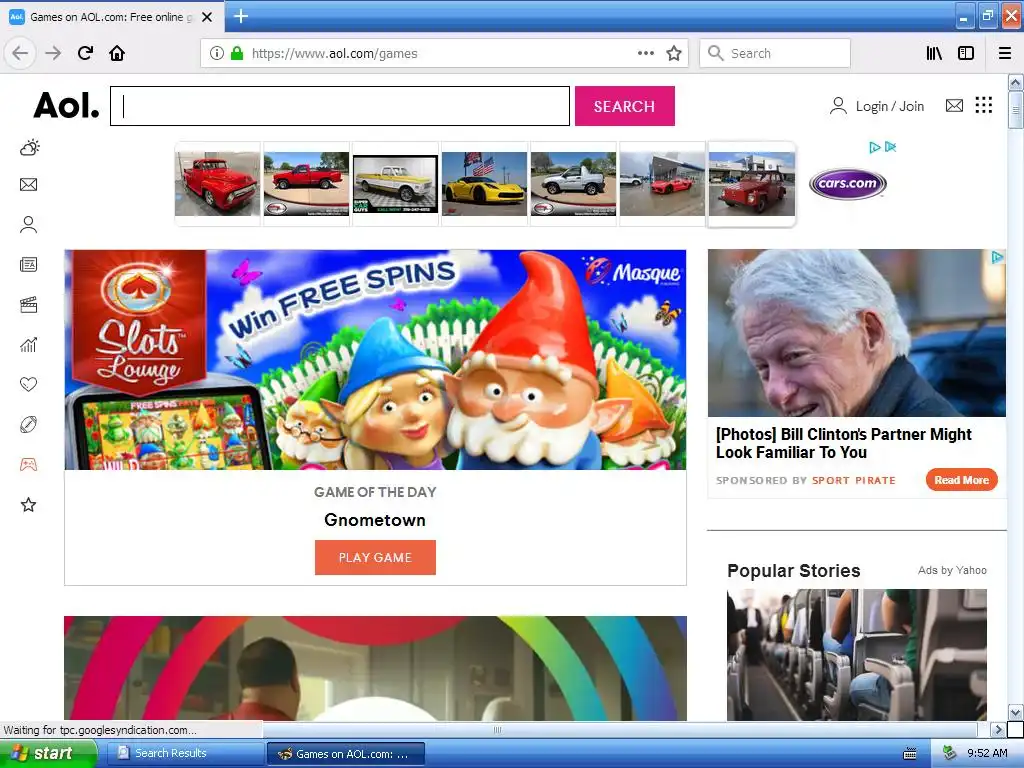Open News from the AOL sidebar
Screen dimensions: 1024x768
pos(28,264)
